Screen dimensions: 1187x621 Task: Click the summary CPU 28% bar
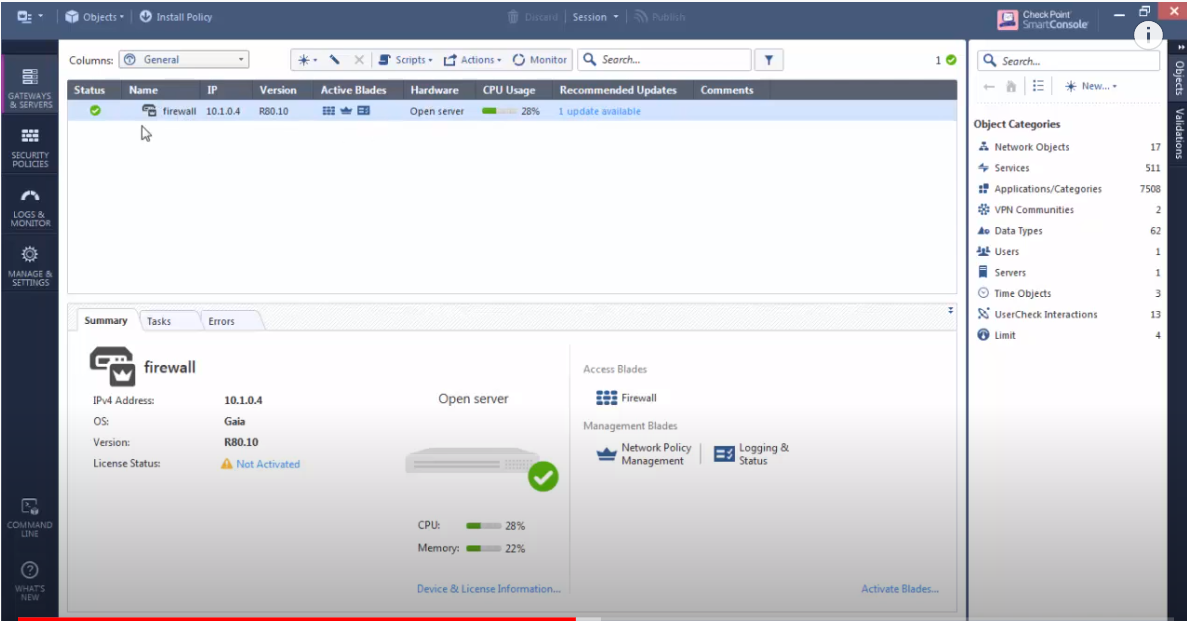click(484, 526)
